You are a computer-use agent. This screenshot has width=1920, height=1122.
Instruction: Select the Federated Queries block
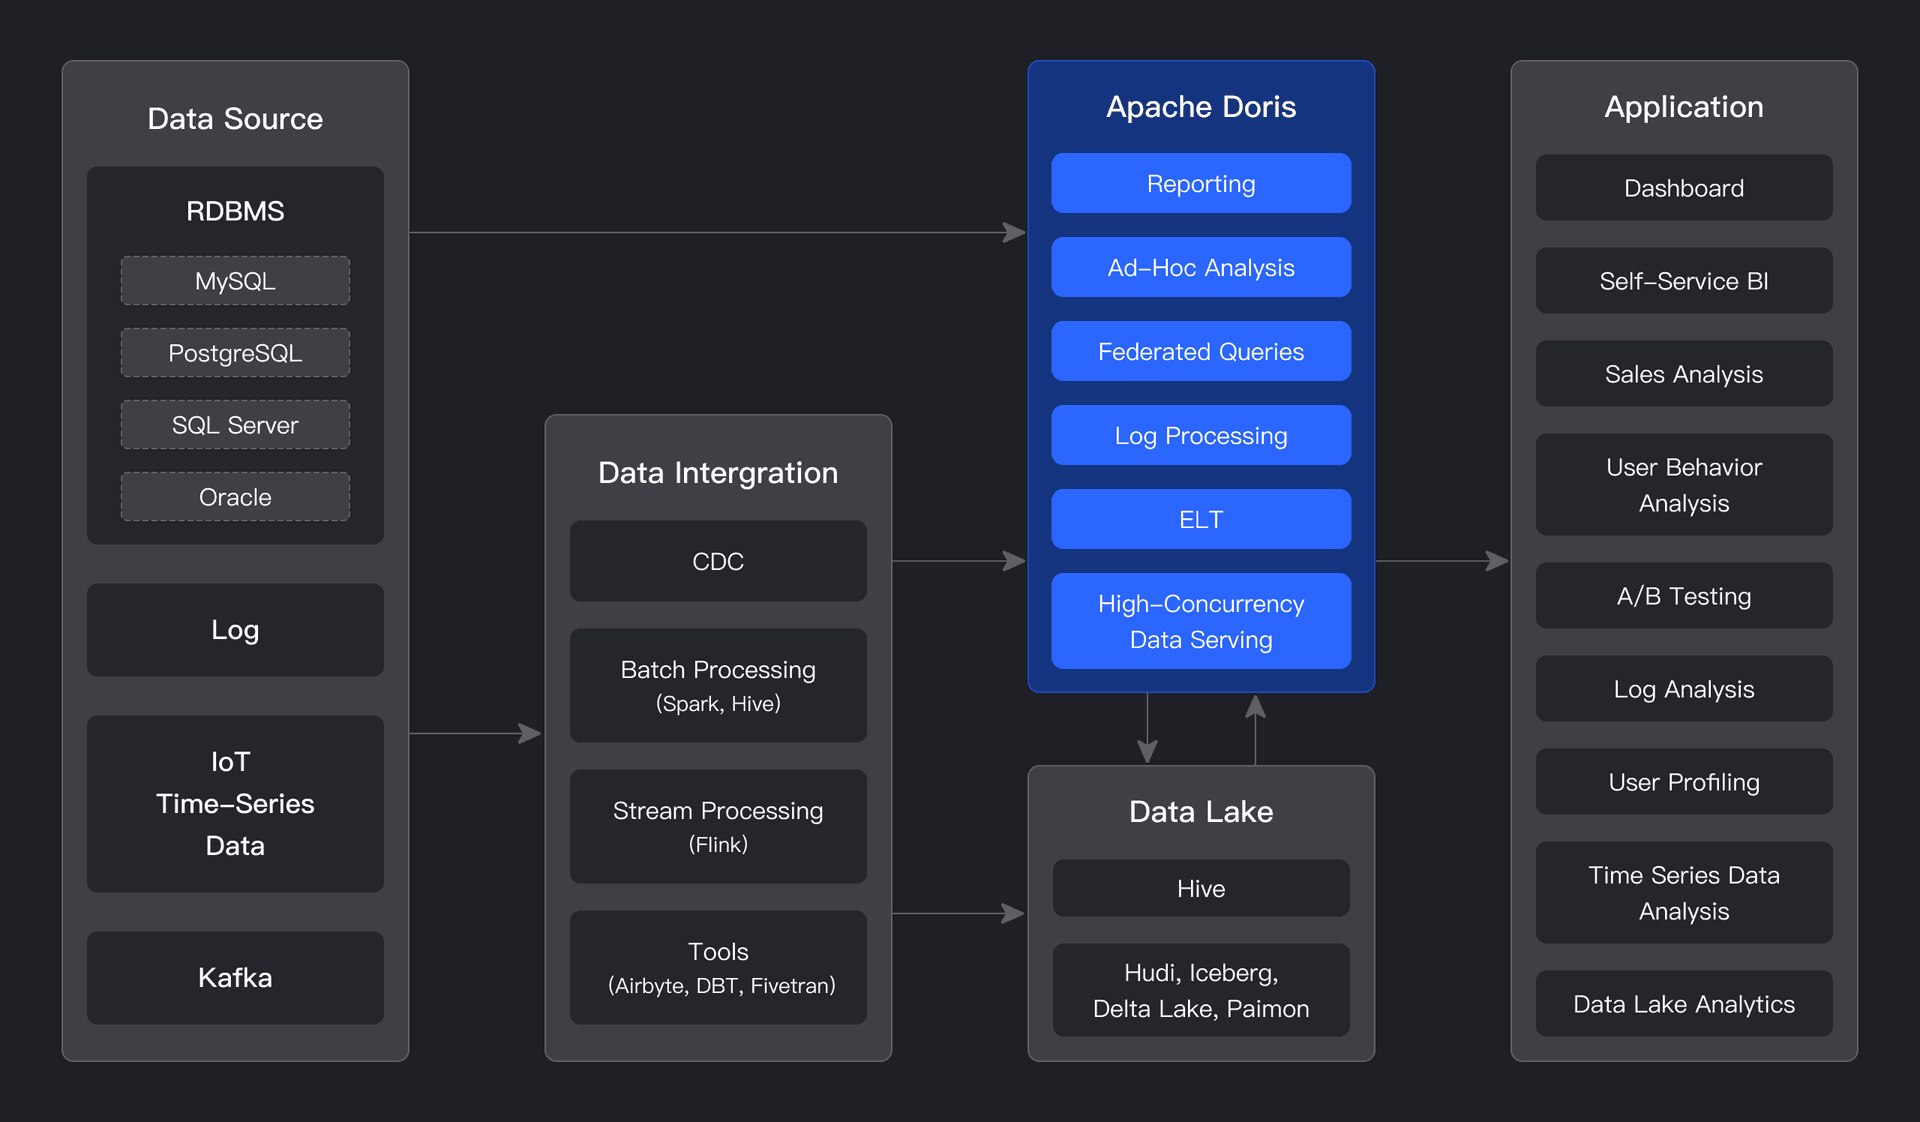[x=1201, y=351]
